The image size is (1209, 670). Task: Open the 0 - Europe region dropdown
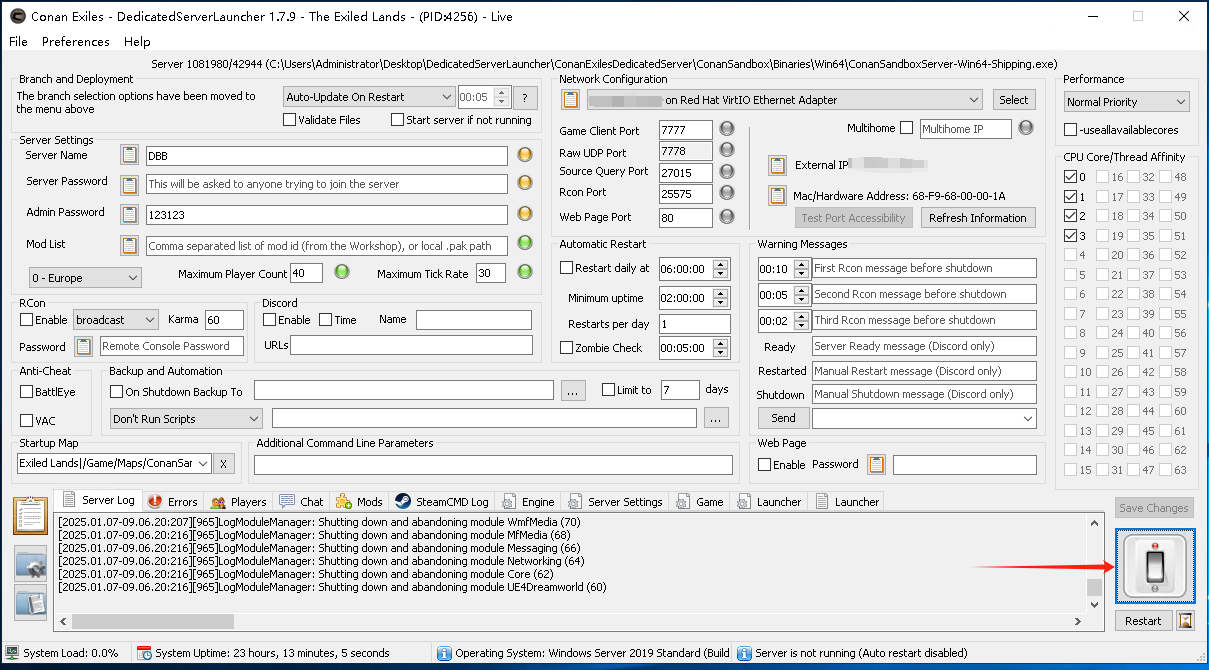point(85,277)
